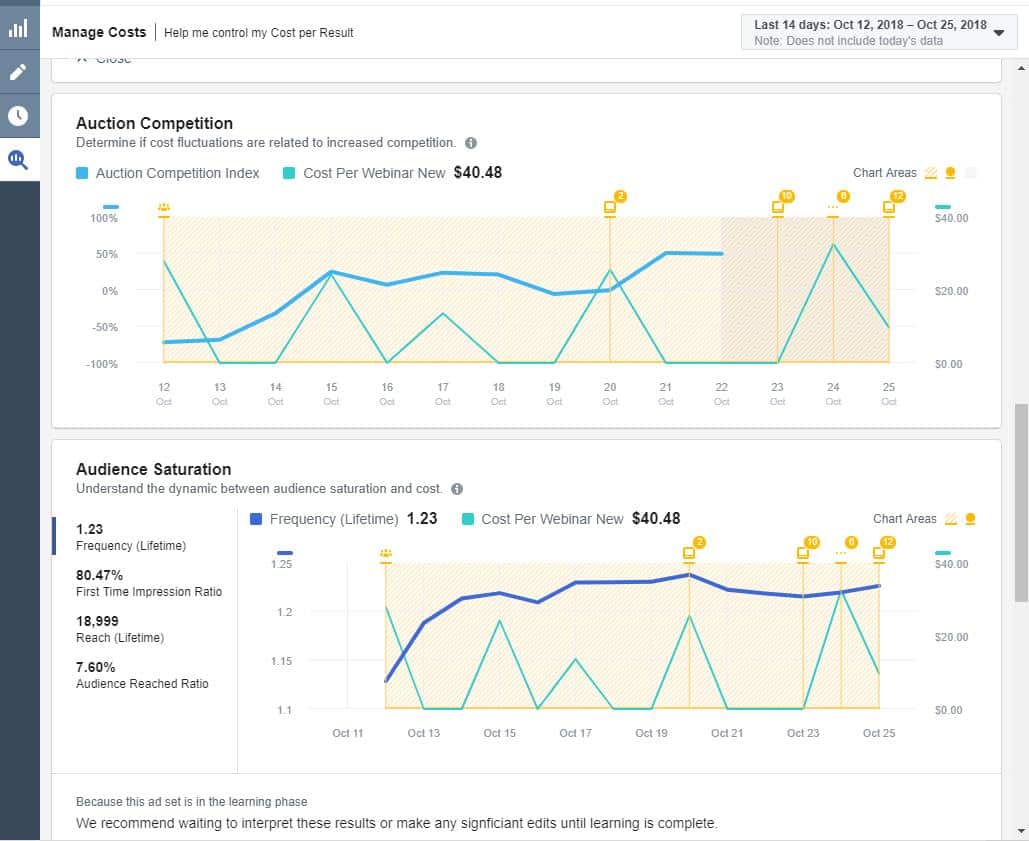Click the scrollbar up arrow
The width and height of the screenshot is (1029, 841).
coord(1021,68)
